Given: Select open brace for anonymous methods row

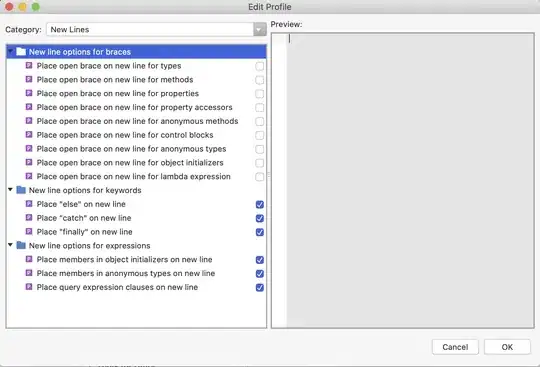Looking at the screenshot, I should [136, 121].
